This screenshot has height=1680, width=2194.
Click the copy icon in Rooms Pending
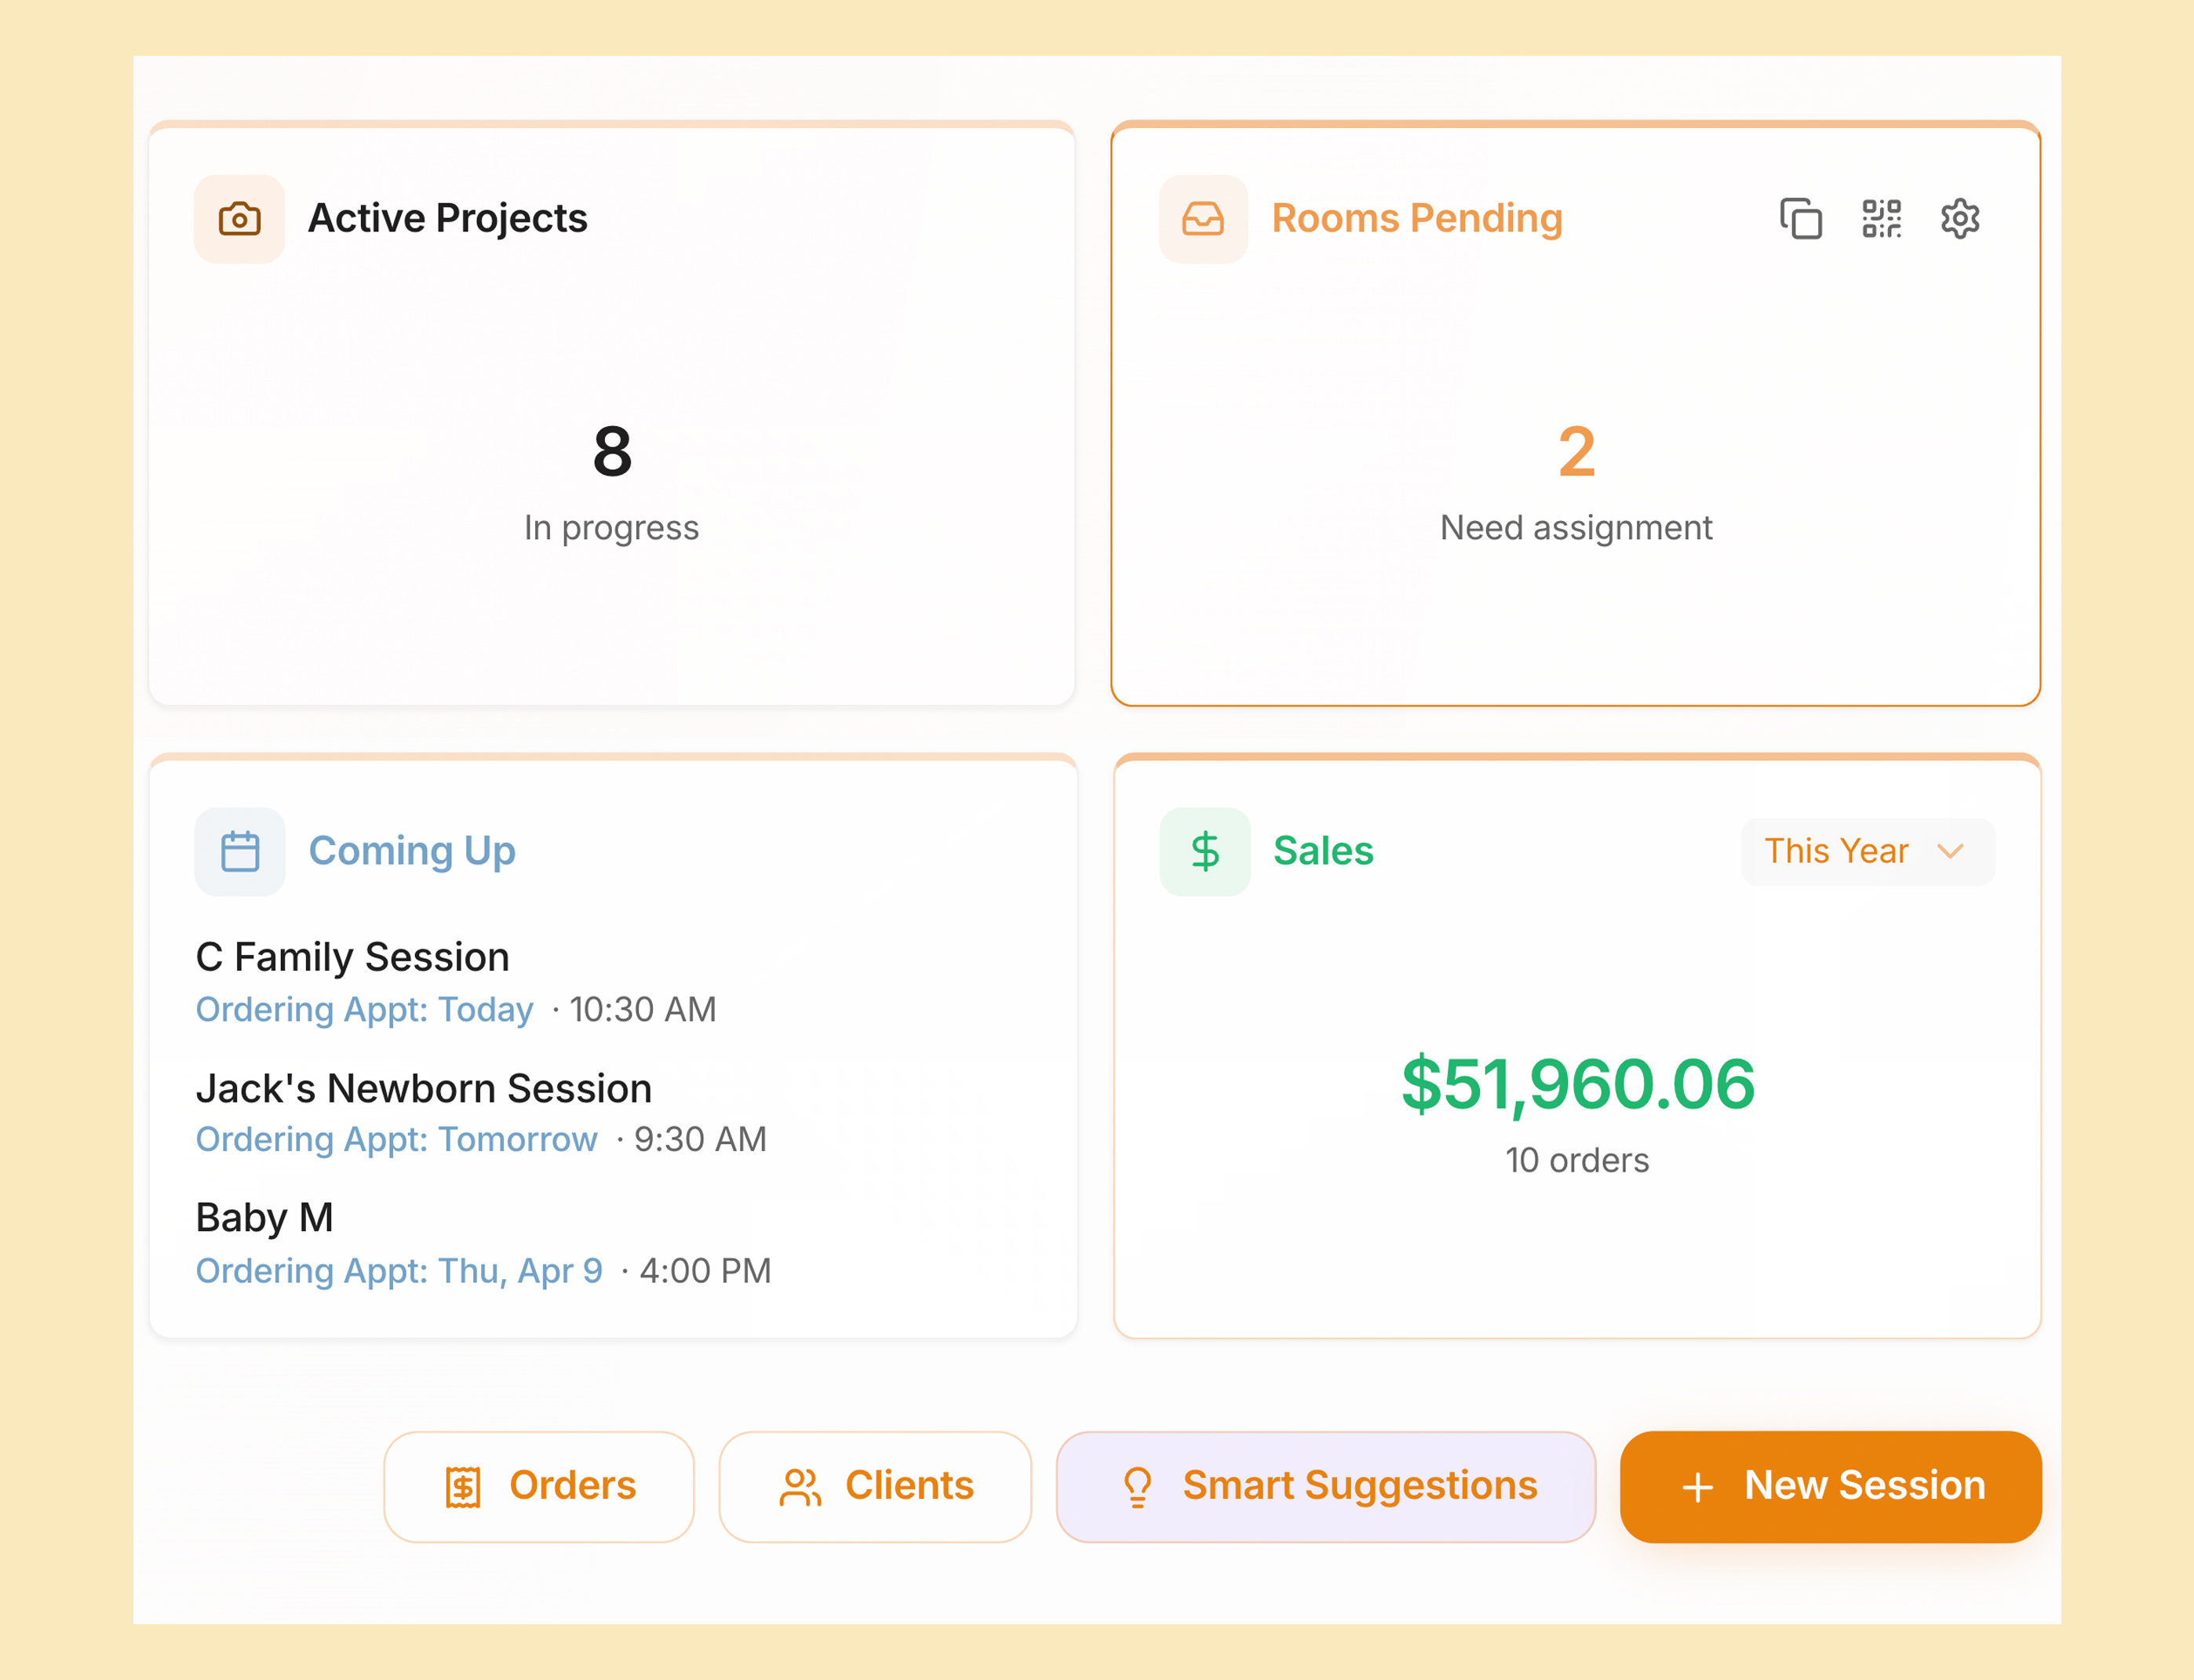tap(1800, 218)
